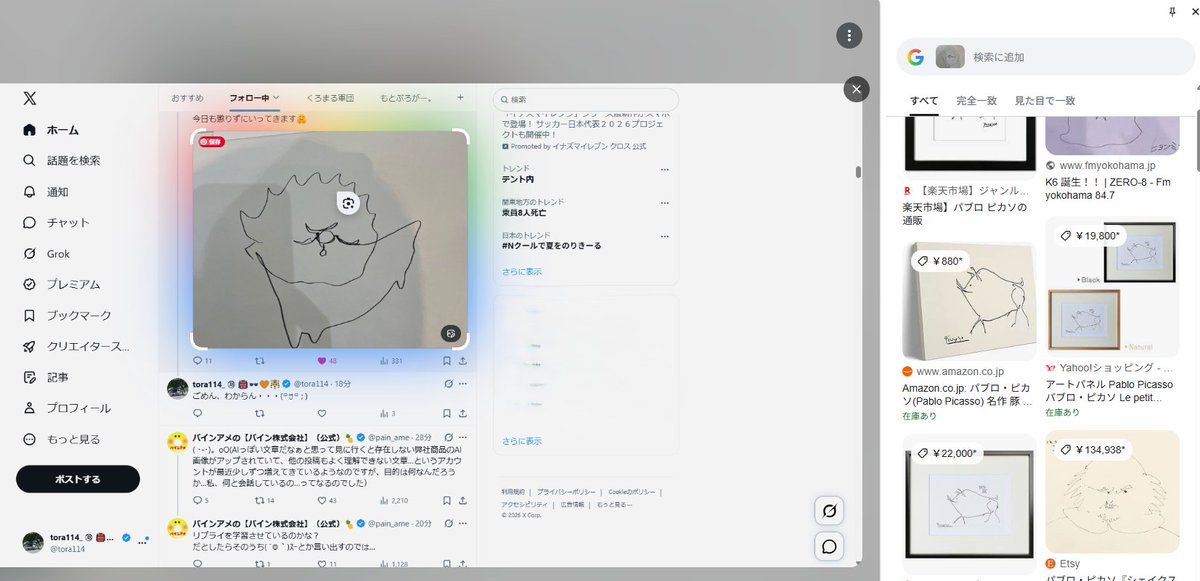Open プライバシーポリシー footer link

(x=566, y=493)
